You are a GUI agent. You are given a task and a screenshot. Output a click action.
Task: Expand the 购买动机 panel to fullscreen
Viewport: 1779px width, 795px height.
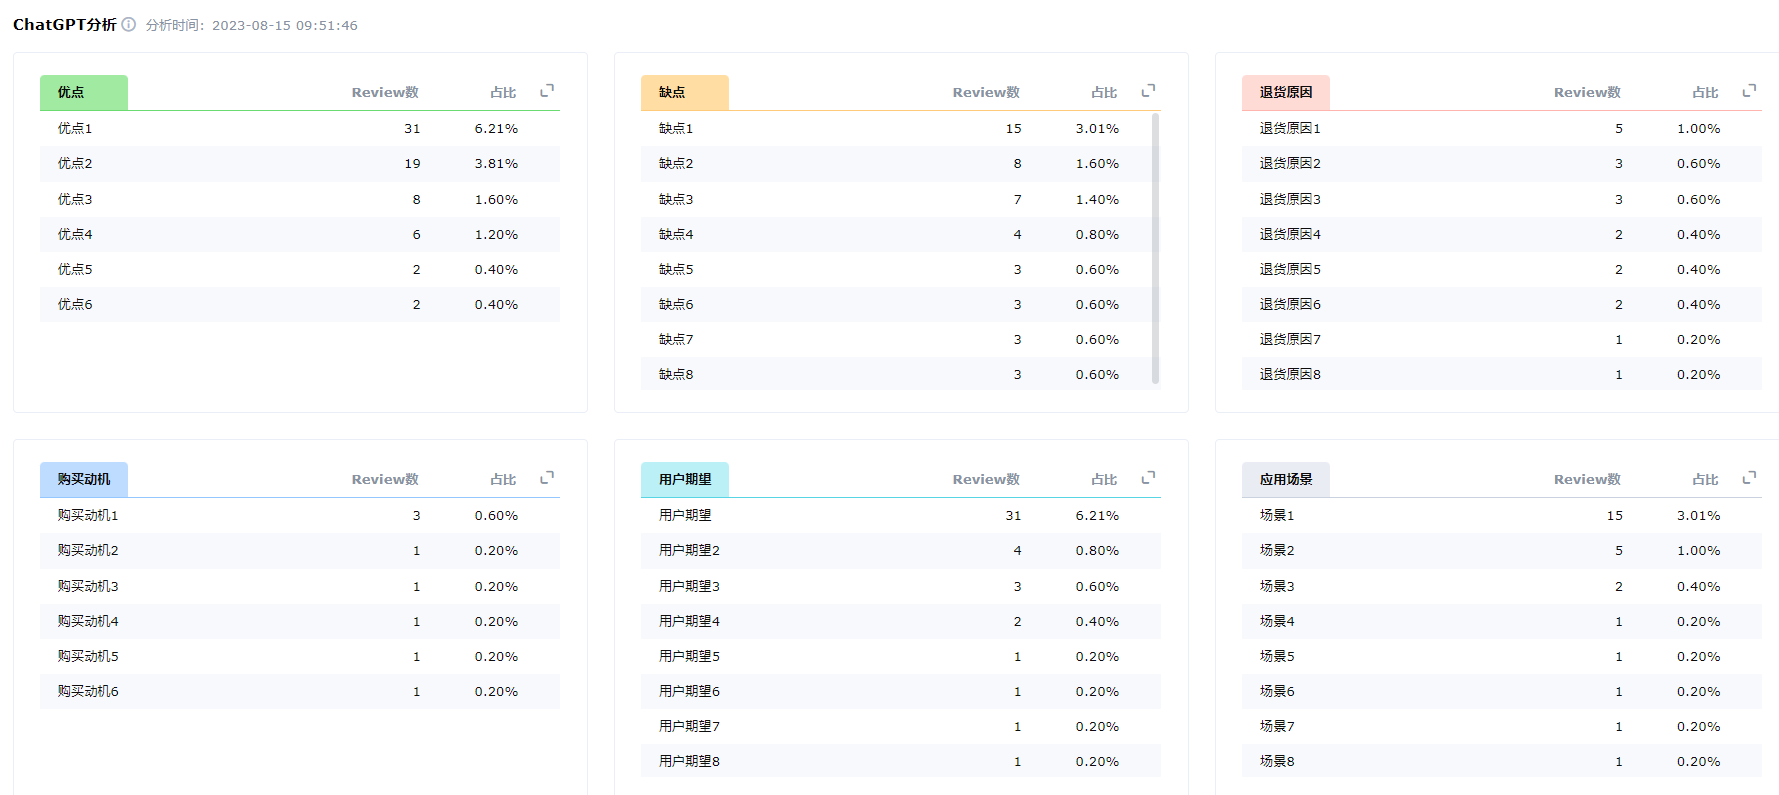pos(547,478)
